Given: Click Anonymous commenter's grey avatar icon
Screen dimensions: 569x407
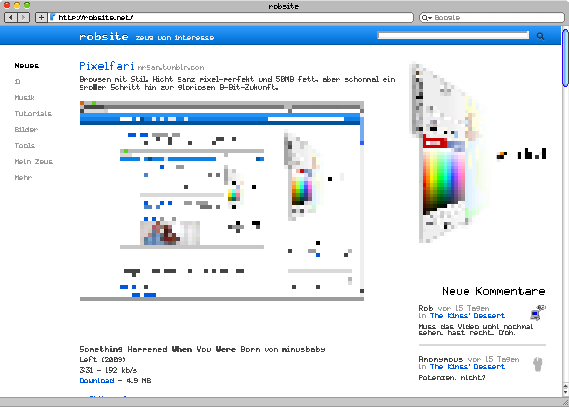Looking at the screenshot, I should tap(538, 364).
